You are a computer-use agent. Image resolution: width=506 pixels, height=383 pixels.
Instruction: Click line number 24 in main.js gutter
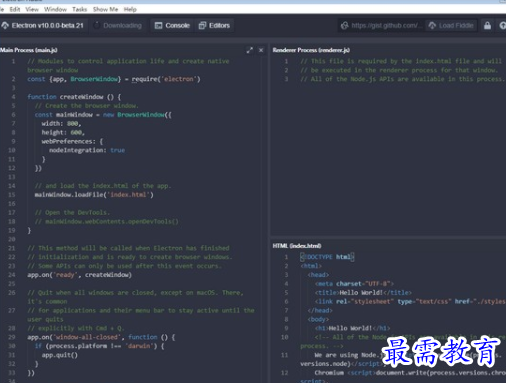tap(12, 275)
